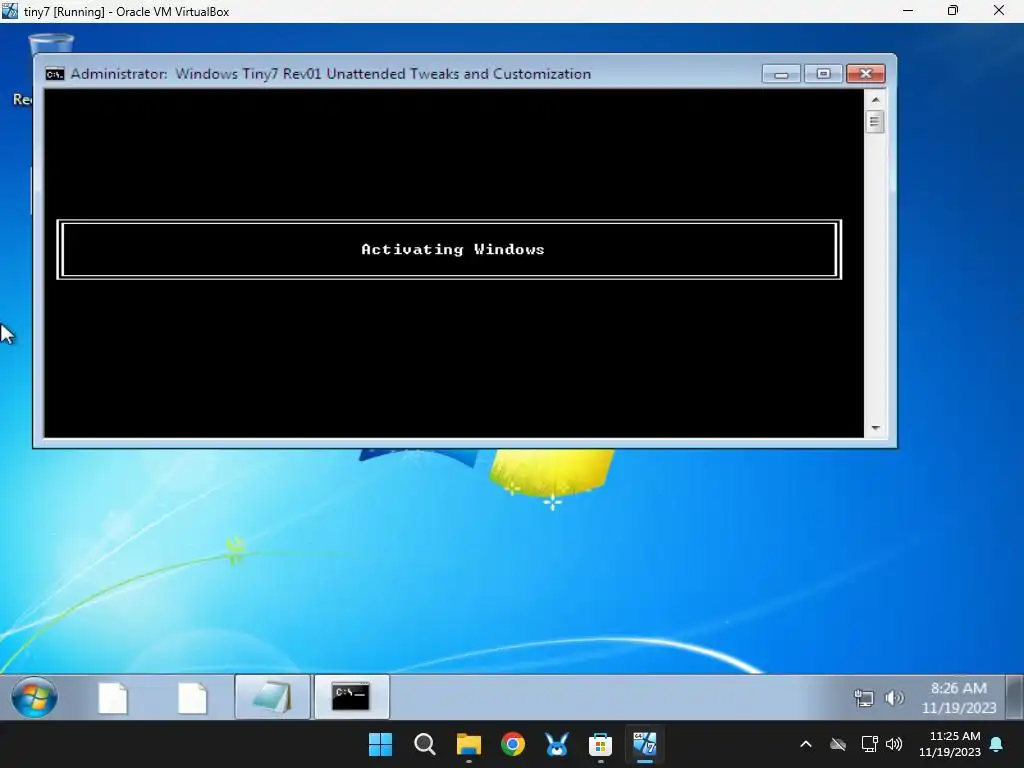Open the blue rabbit app on host taskbar
This screenshot has width=1024, height=768.
pyautogui.click(x=556, y=744)
